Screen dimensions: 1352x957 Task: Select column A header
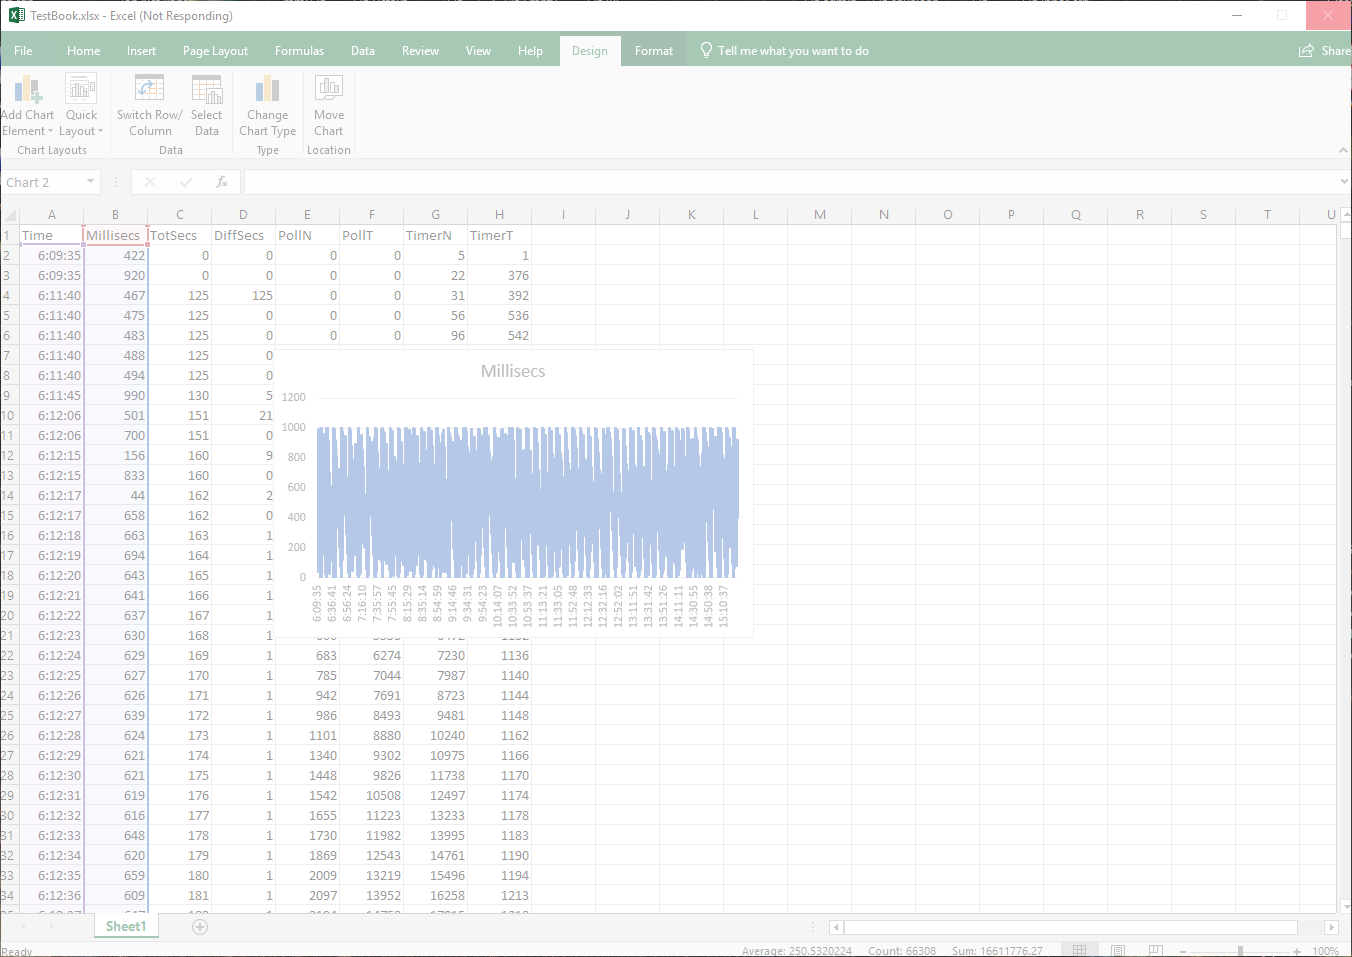(52, 215)
